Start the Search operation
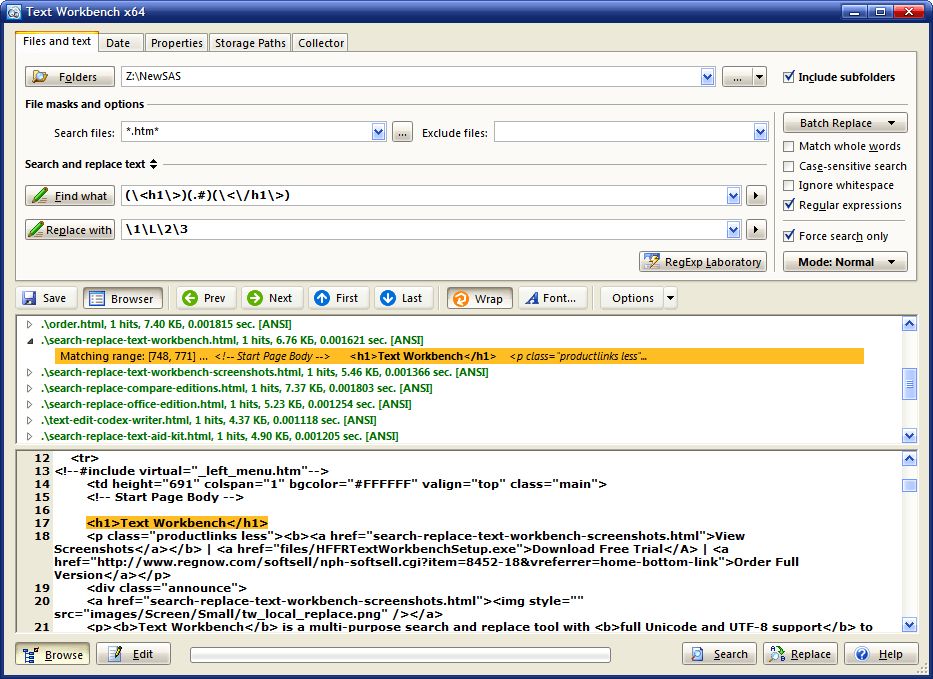 (718, 653)
